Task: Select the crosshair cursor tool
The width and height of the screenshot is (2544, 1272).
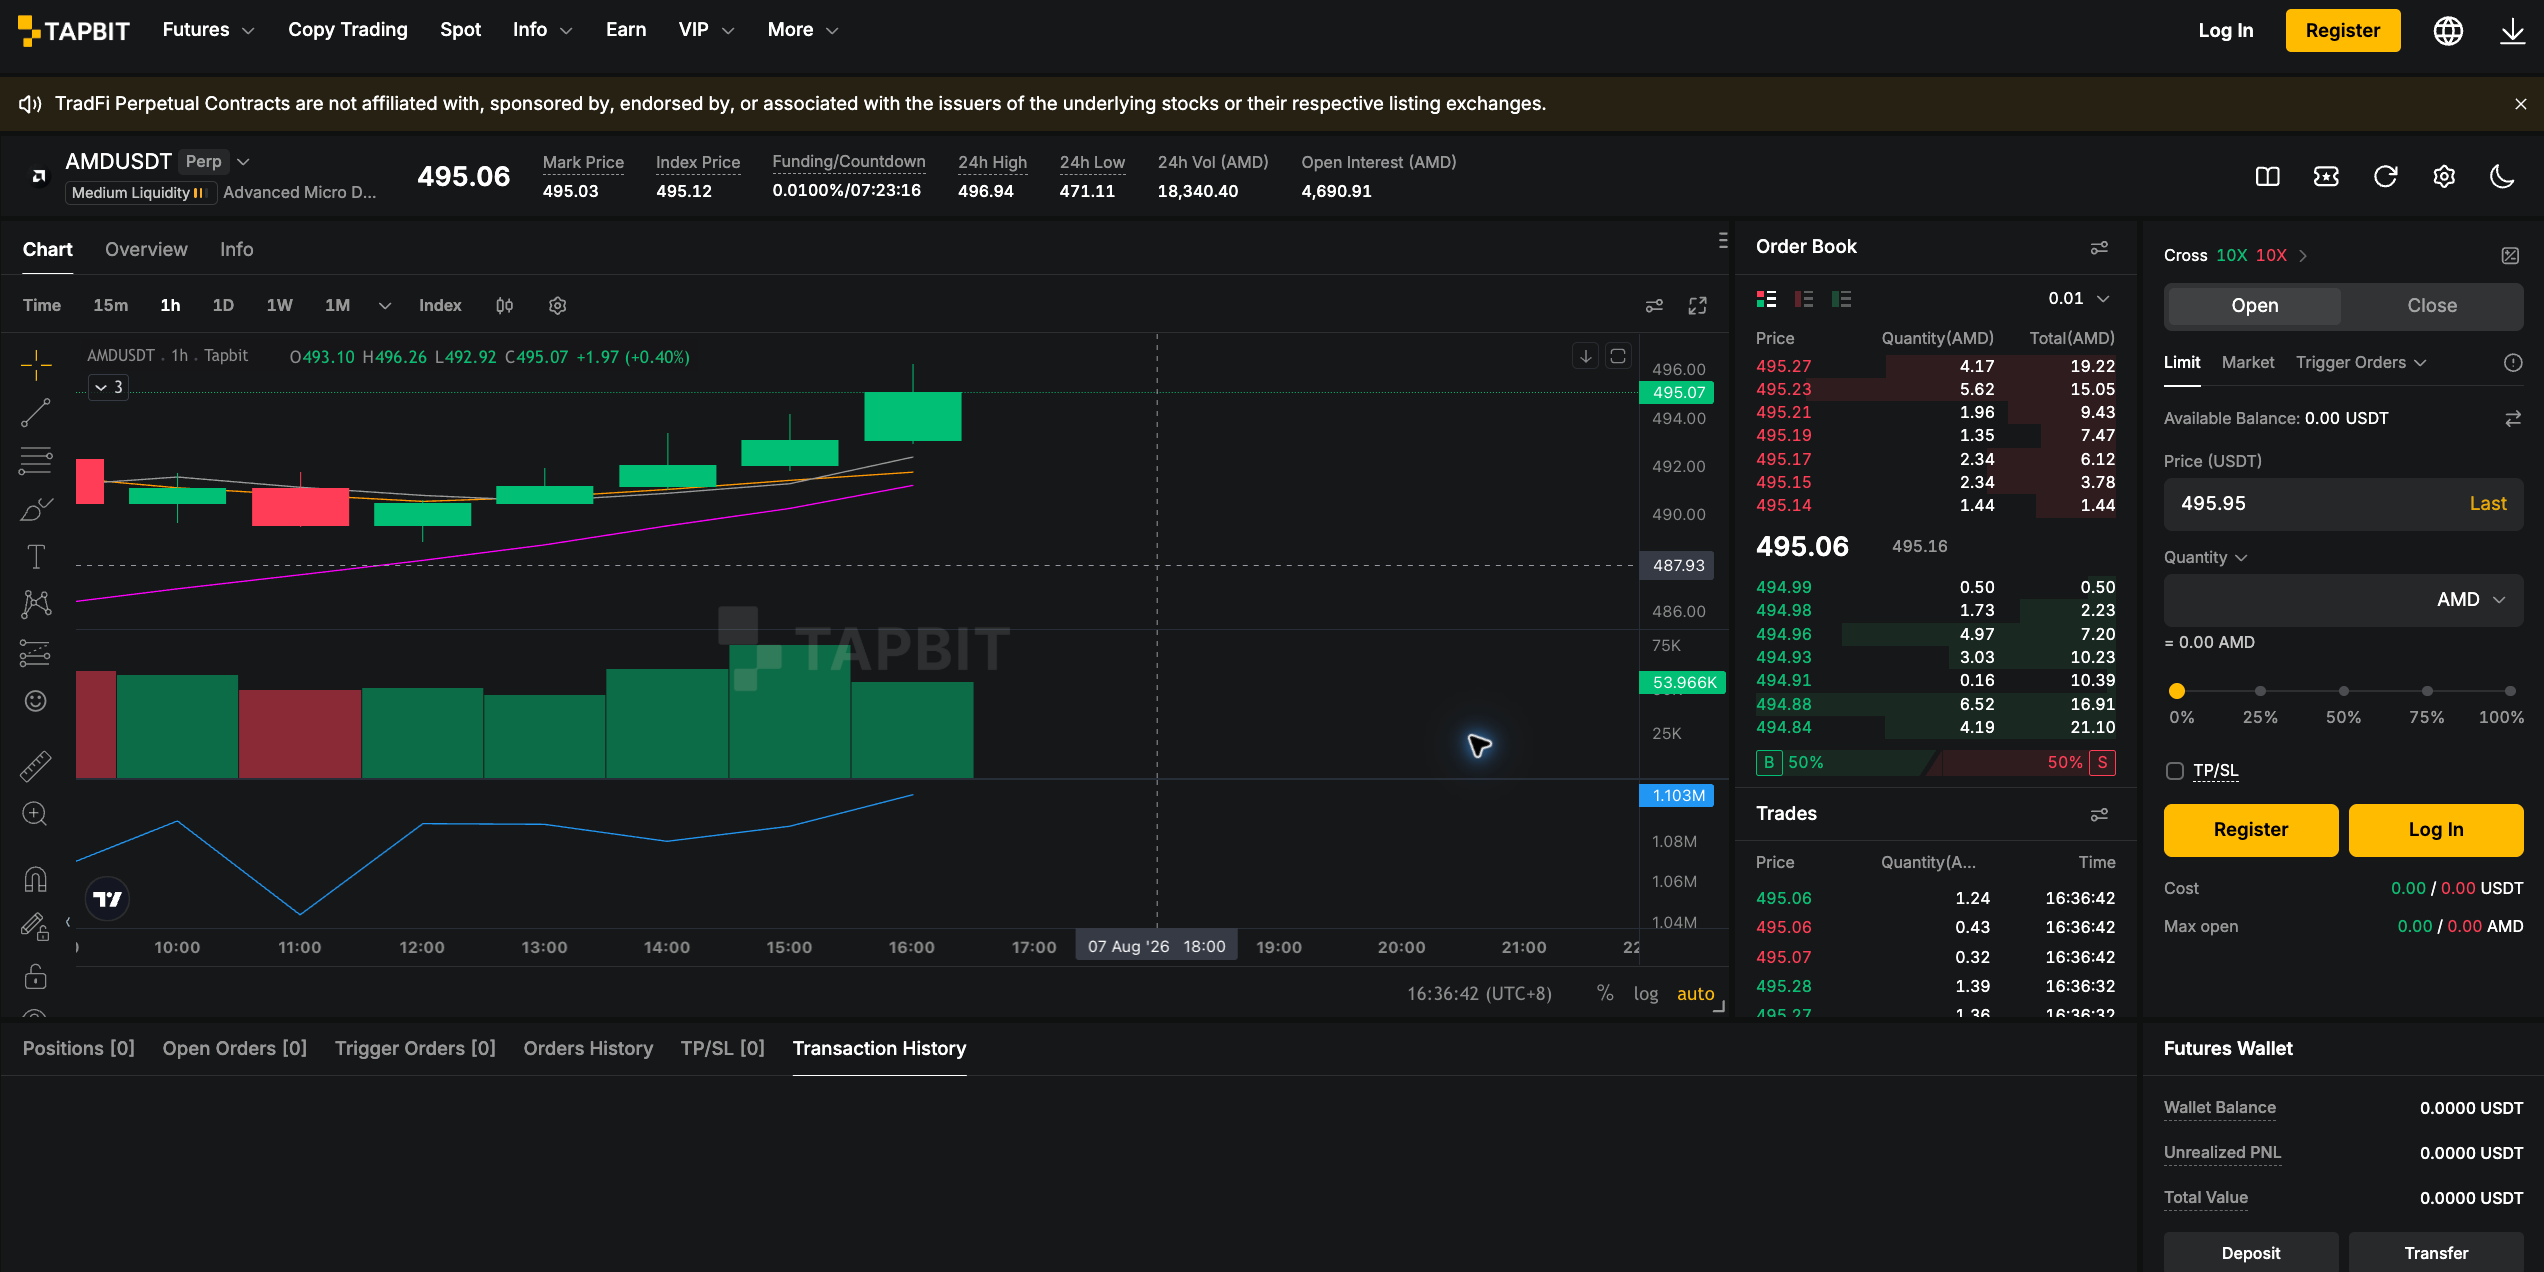Action: pyautogui.click(x=36, y=365)
